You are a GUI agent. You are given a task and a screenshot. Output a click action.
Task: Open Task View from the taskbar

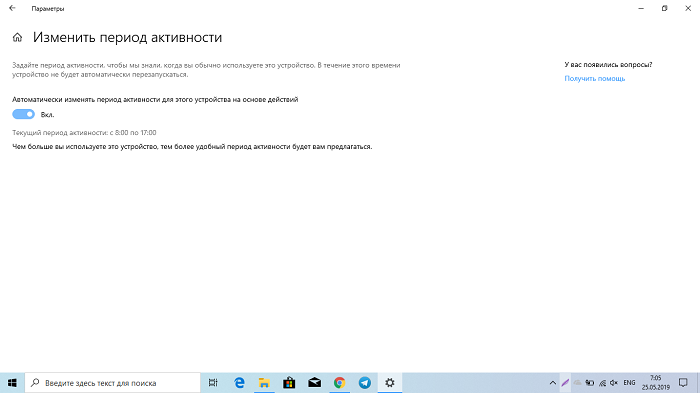point(213,383)
